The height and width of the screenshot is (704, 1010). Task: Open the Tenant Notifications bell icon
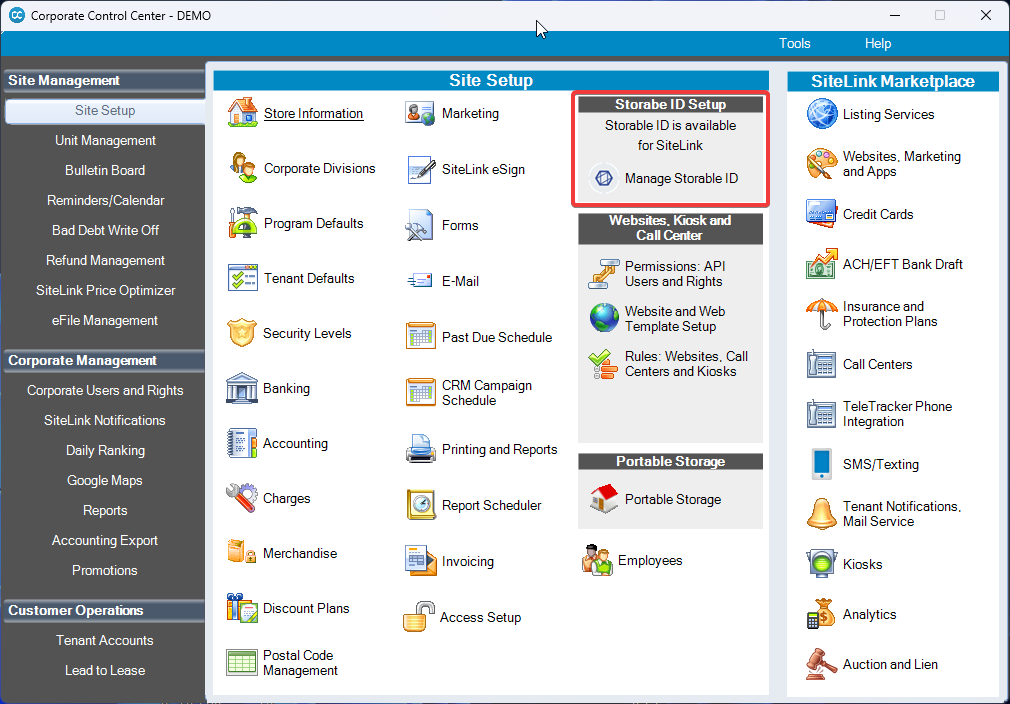822,514
